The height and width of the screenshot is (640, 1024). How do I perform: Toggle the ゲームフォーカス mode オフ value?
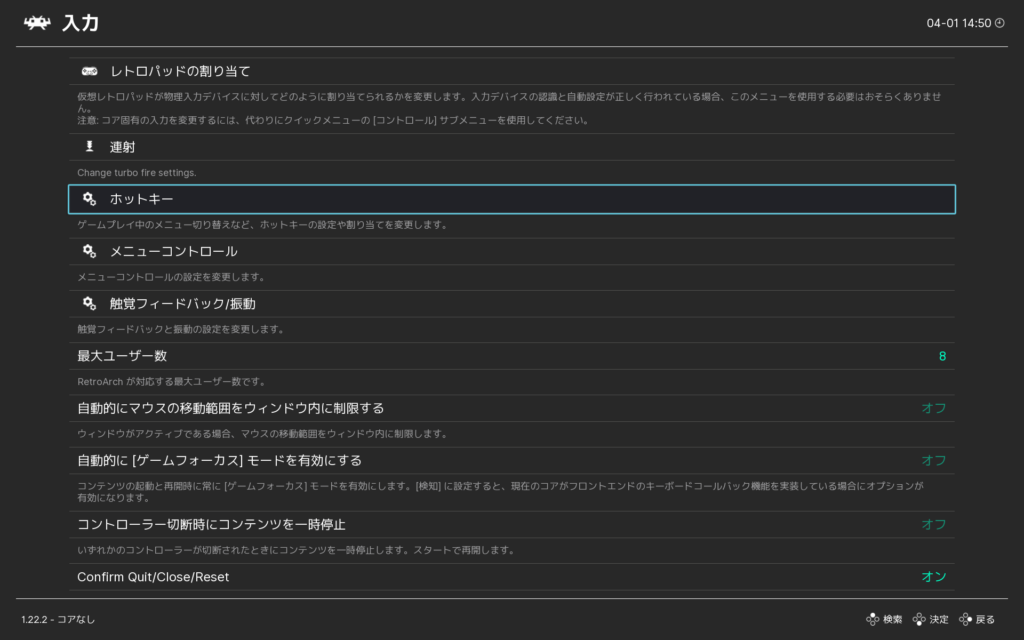pyautogui.click(x=933, y=460)
